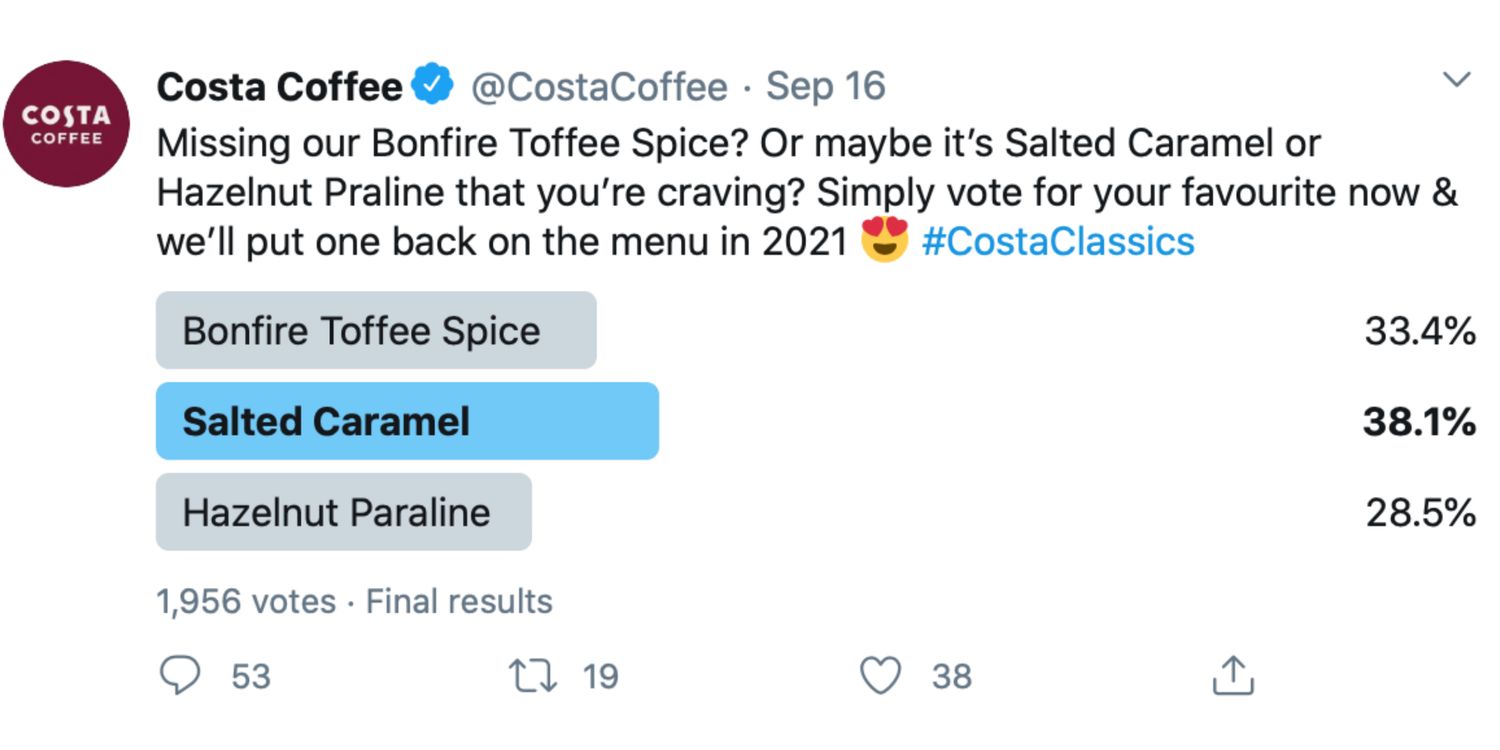Click the Costa Coffee display name
The image size is (1500, 750).
(279, 88)
